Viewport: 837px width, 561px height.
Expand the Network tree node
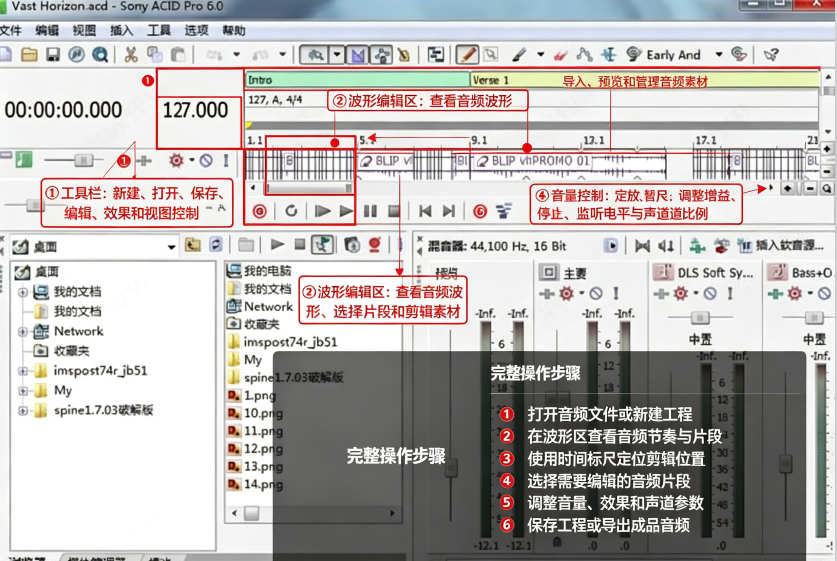pyautogui.click(x=22, y=331)
